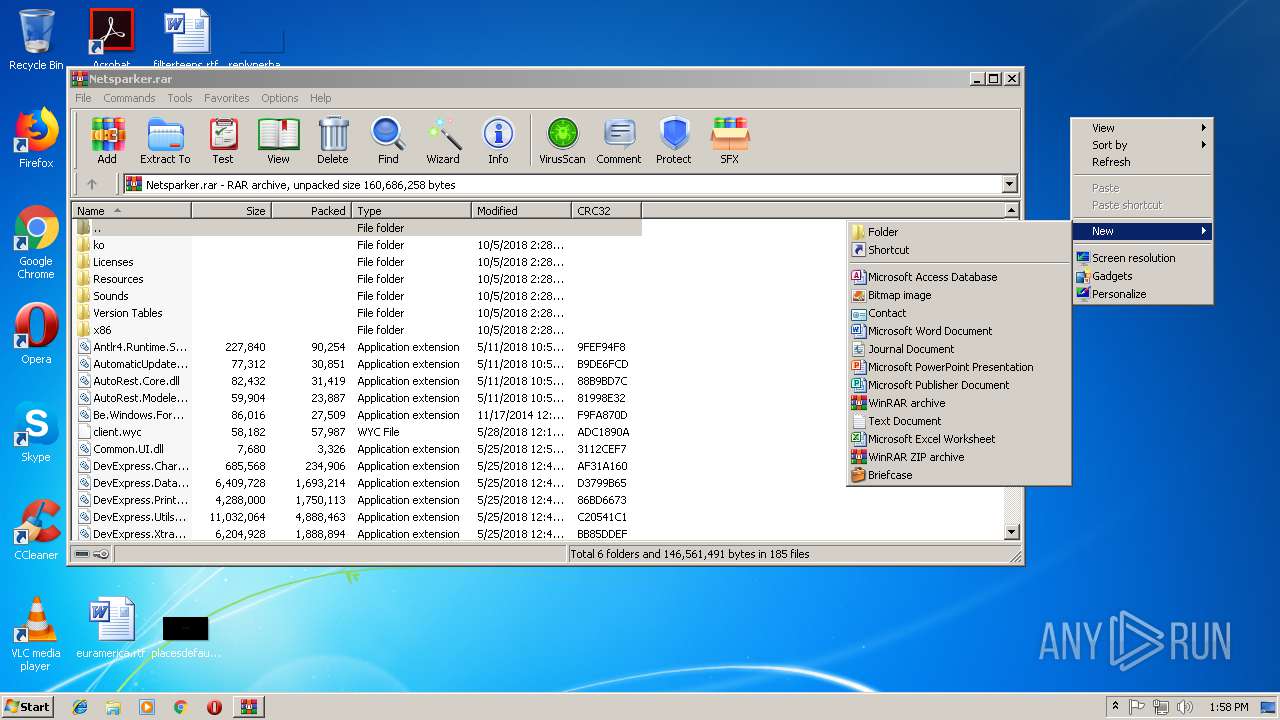1280x720 pixels.
Task: Sort by Modified column header
Action: coord(521,211)
